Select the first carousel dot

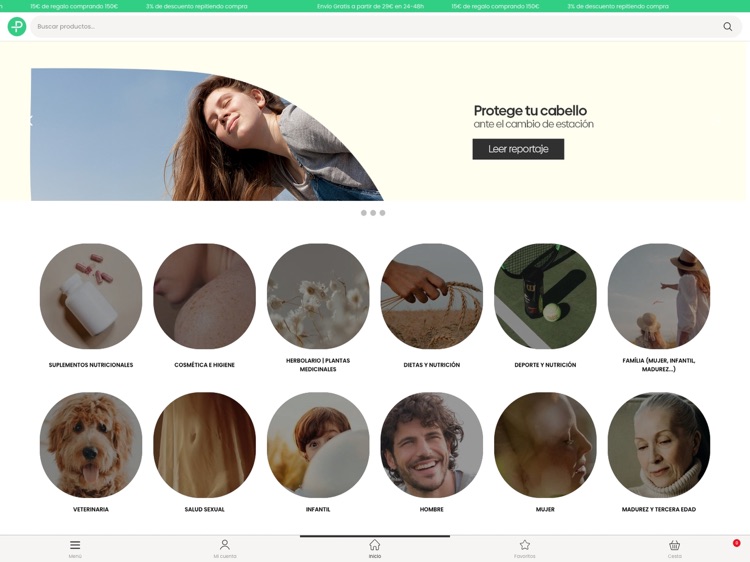[364, 213]
